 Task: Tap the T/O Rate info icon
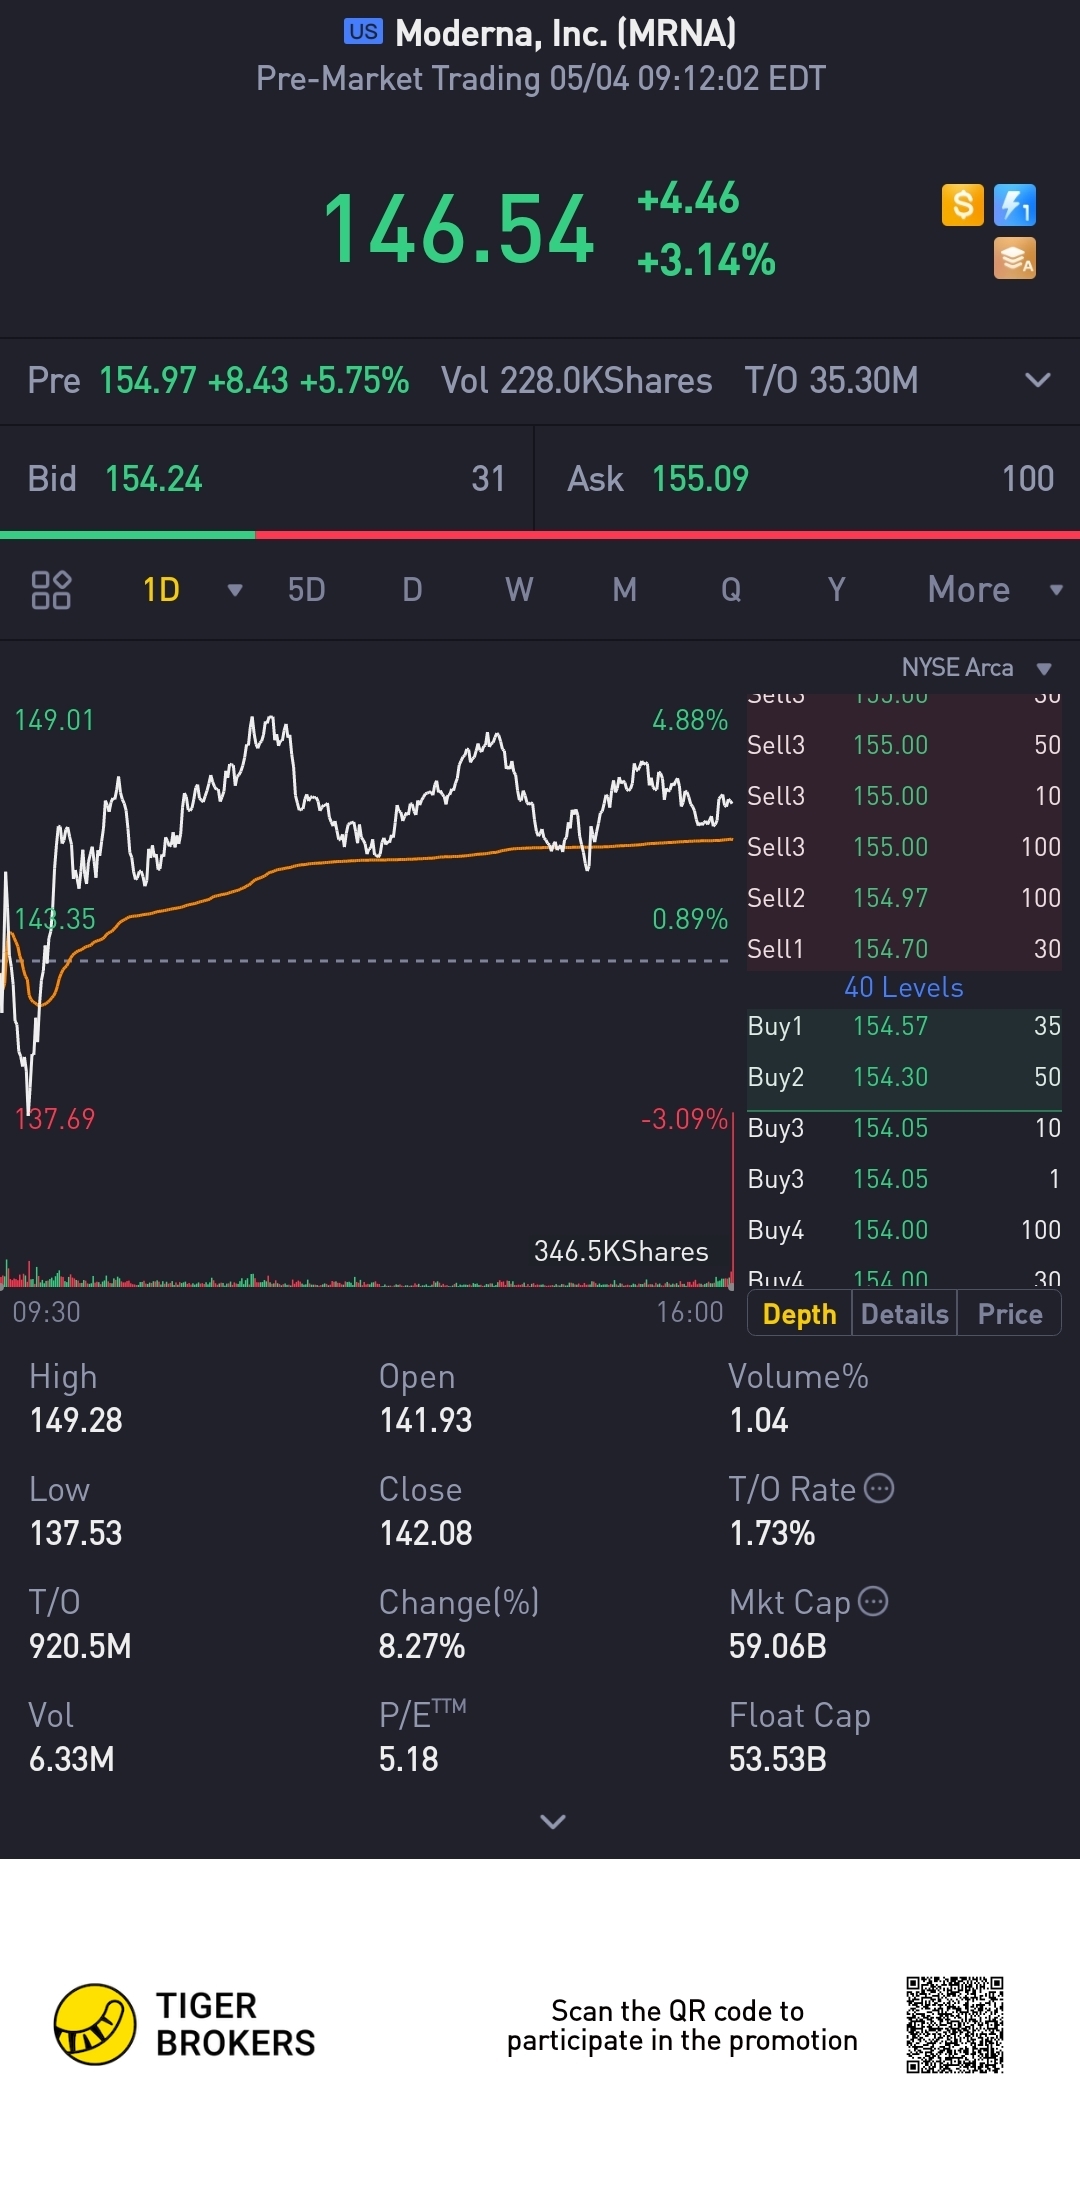879,1488
